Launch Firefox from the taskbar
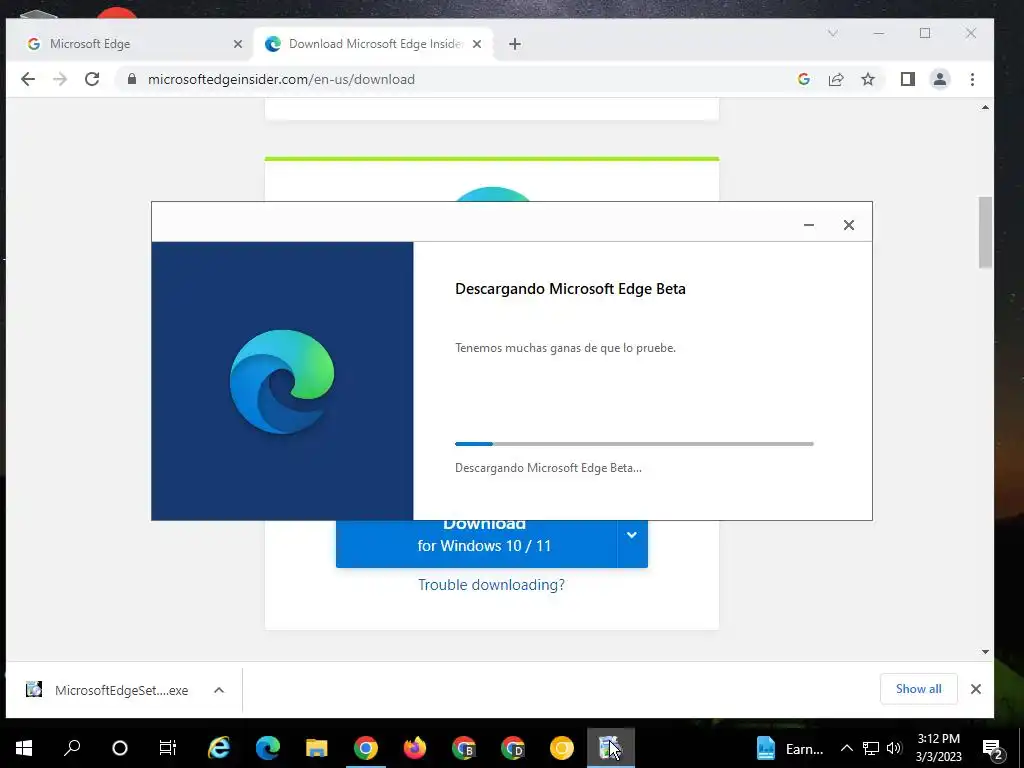This screenshot has width=1024, height=768. [x=415, y=748]
